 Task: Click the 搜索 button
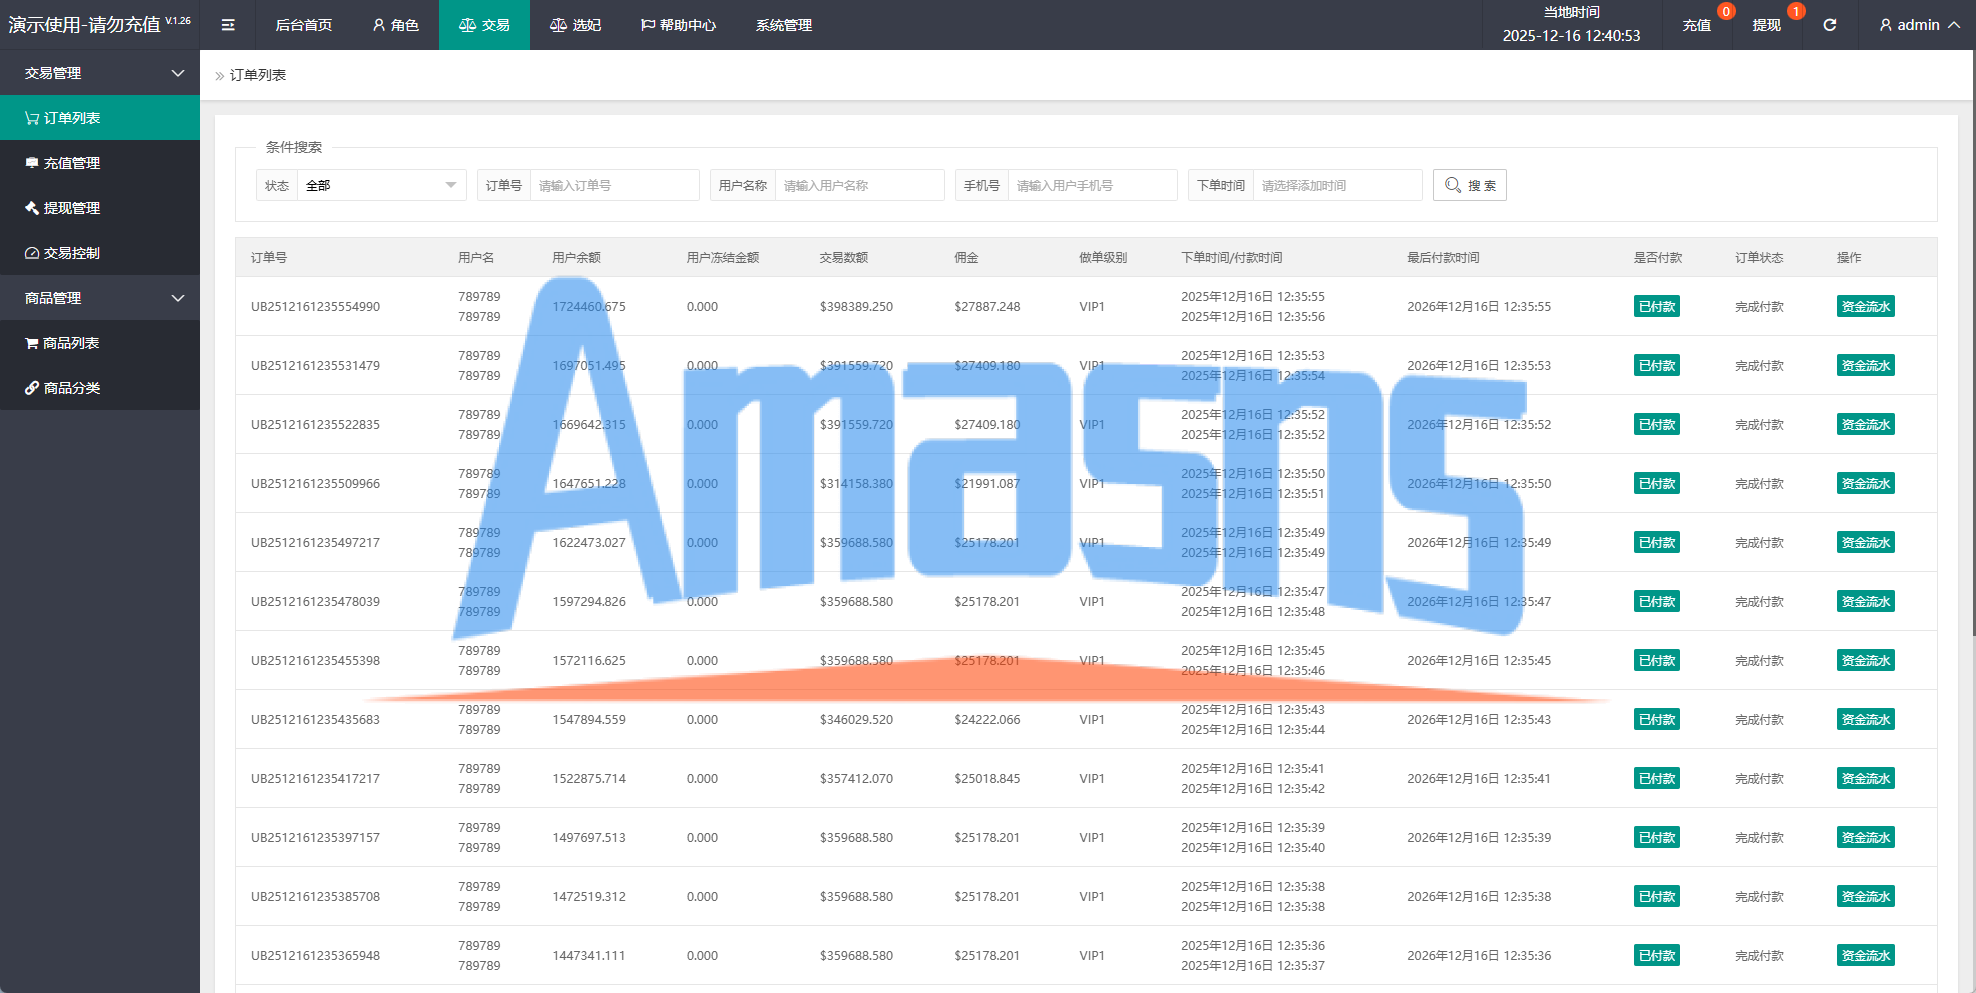(x=1470, y=185)
